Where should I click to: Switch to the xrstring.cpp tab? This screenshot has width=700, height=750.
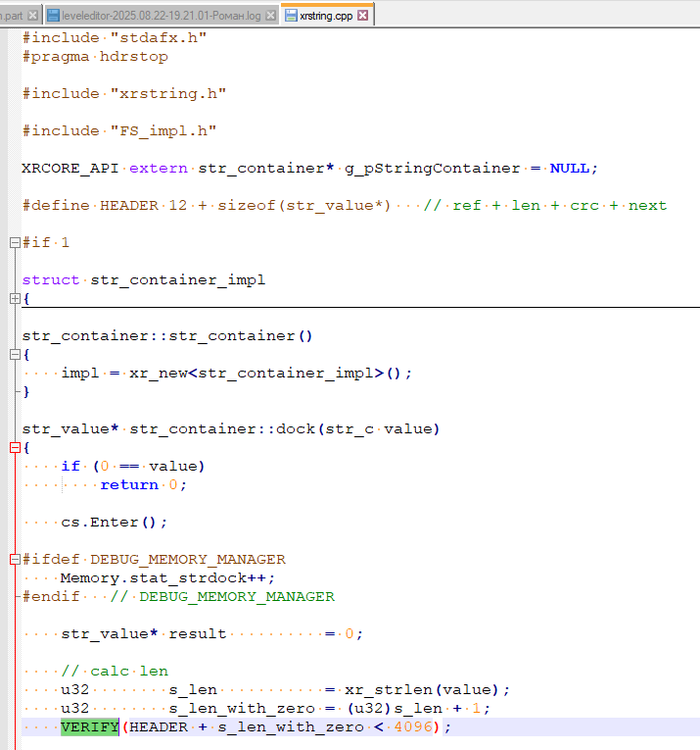tap(326, 16)
